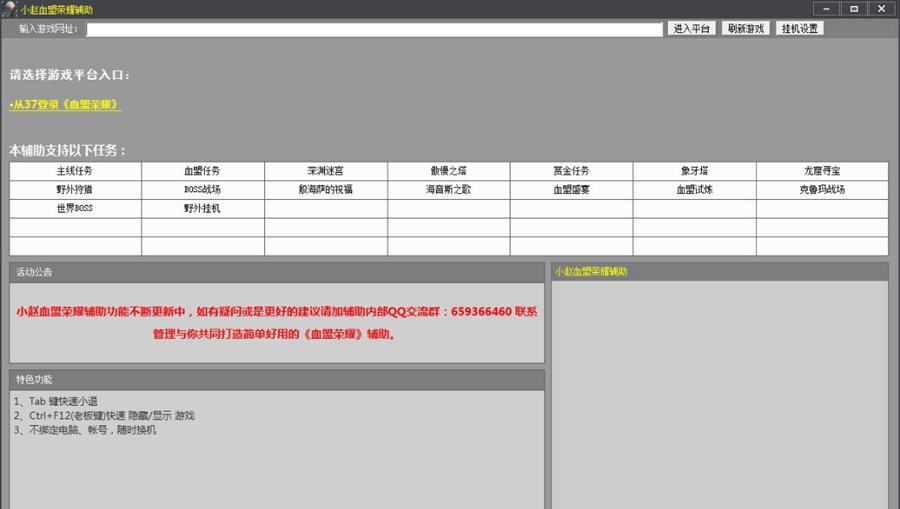Click the app icon in title bar
900x509 pixels.
(x=9, y=9)
